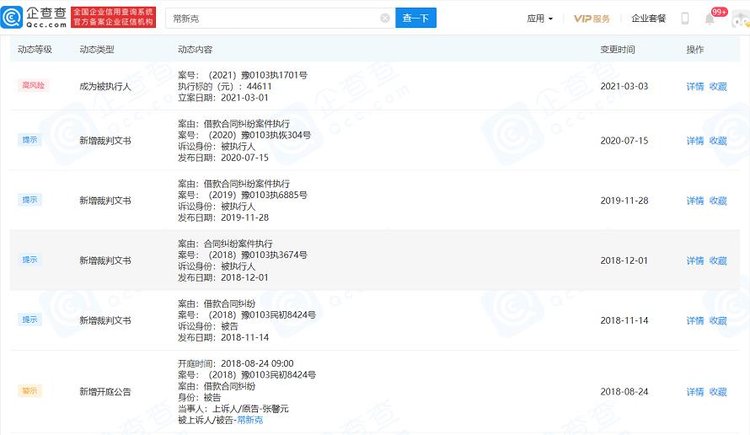Select 新增裁判文书 in the 2018-12-01 row
This screenshot has width=750, height=435.
point(105,260)
